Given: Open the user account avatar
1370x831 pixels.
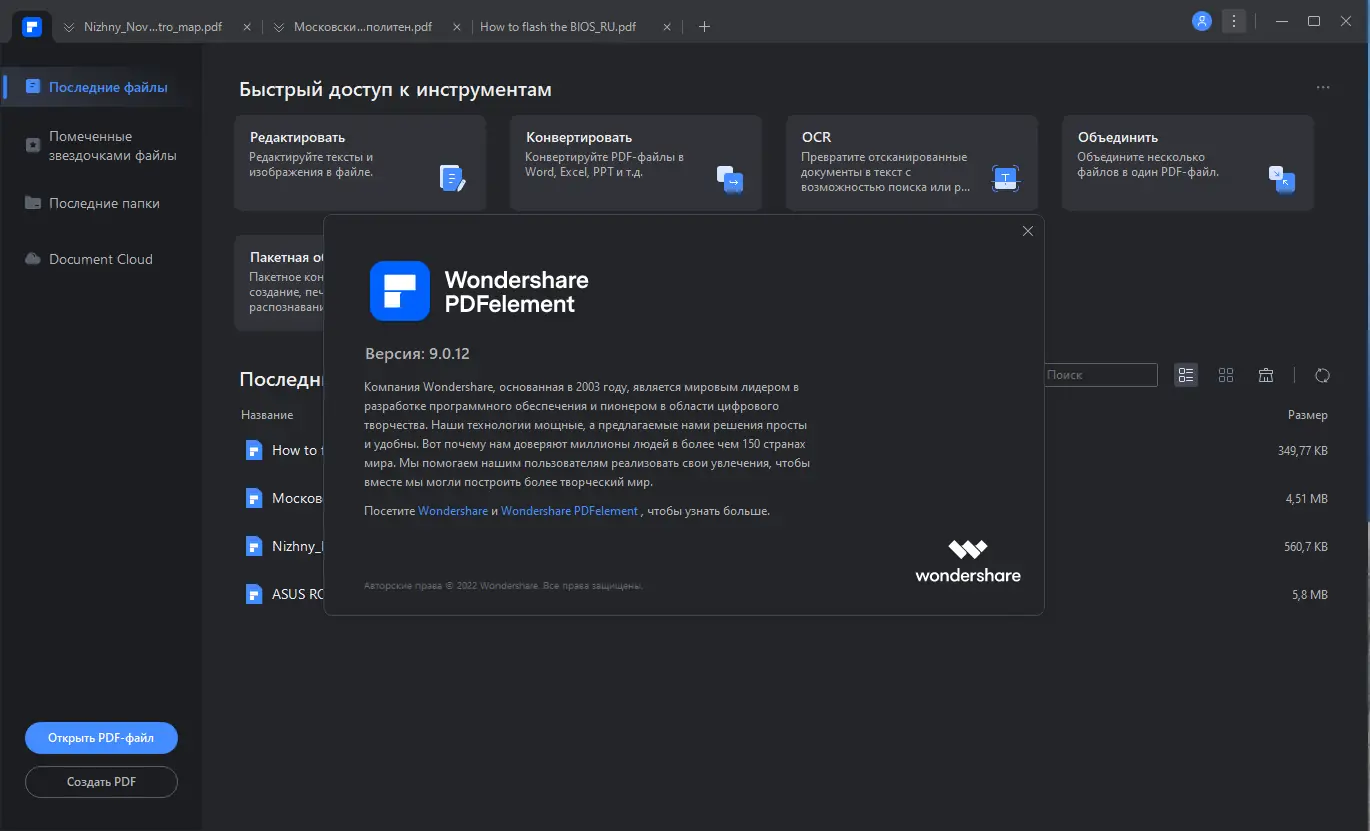Looking at the screenshot, I should (x=1201, y=20).
